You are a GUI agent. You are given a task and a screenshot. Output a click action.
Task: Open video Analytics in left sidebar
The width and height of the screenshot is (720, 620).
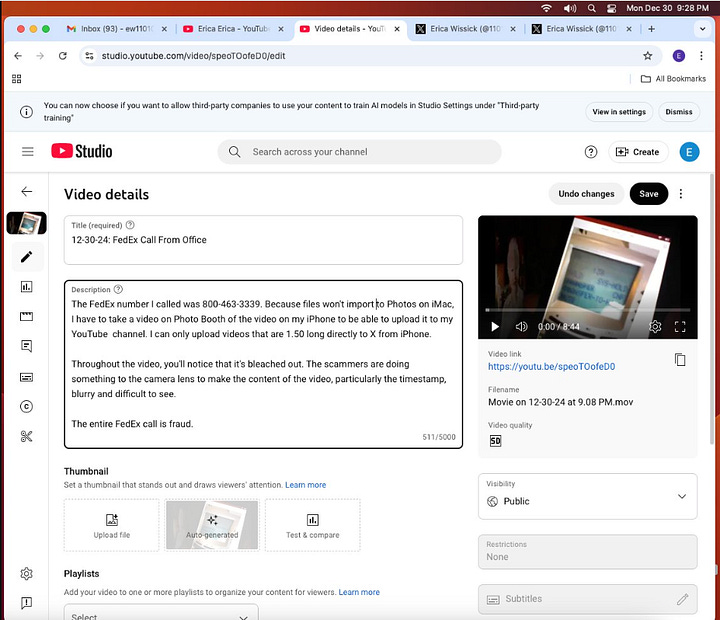pos(27,287)
